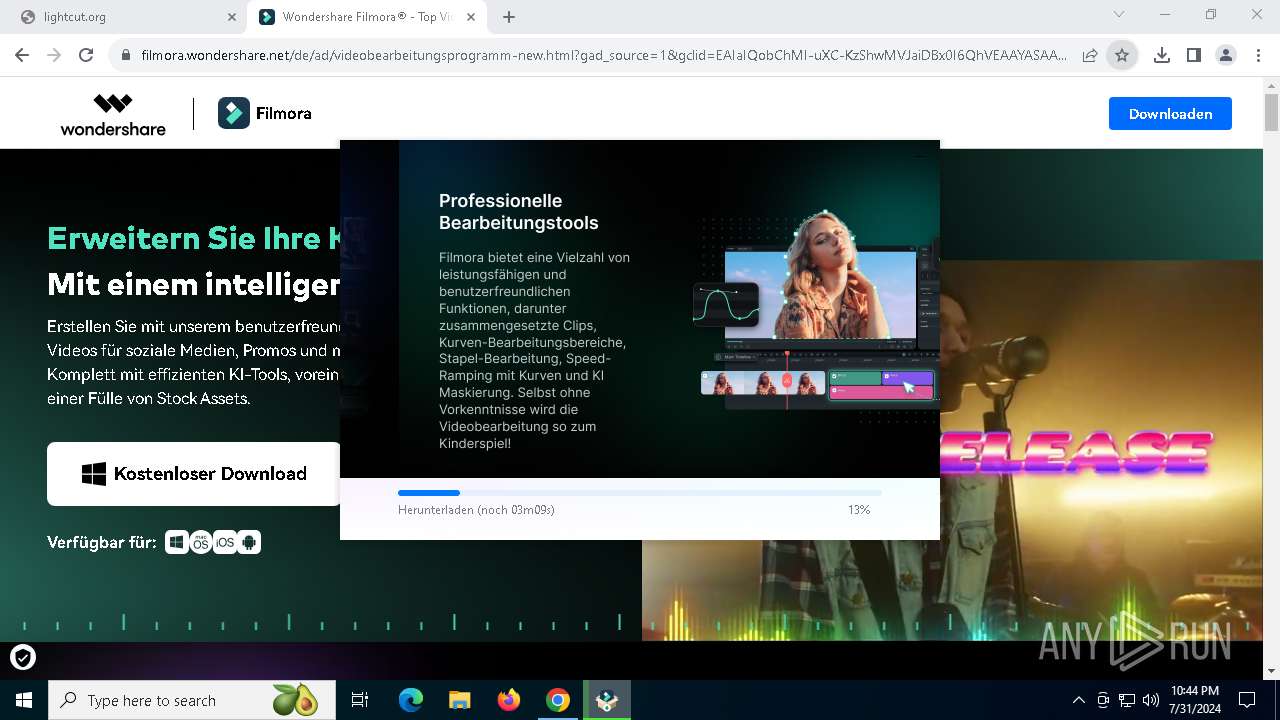
Task: Select the Android platform icon
Action: [x=249, y=542]
